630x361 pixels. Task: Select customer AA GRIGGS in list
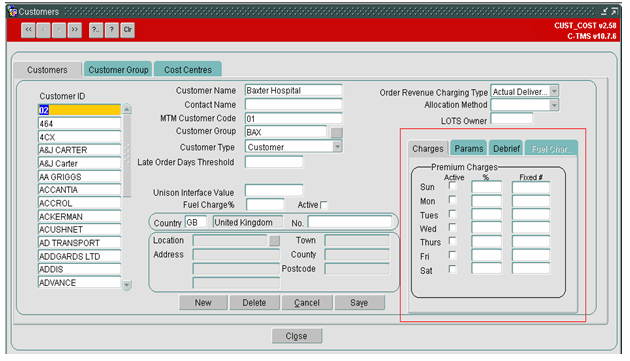[x=80, y=176]
